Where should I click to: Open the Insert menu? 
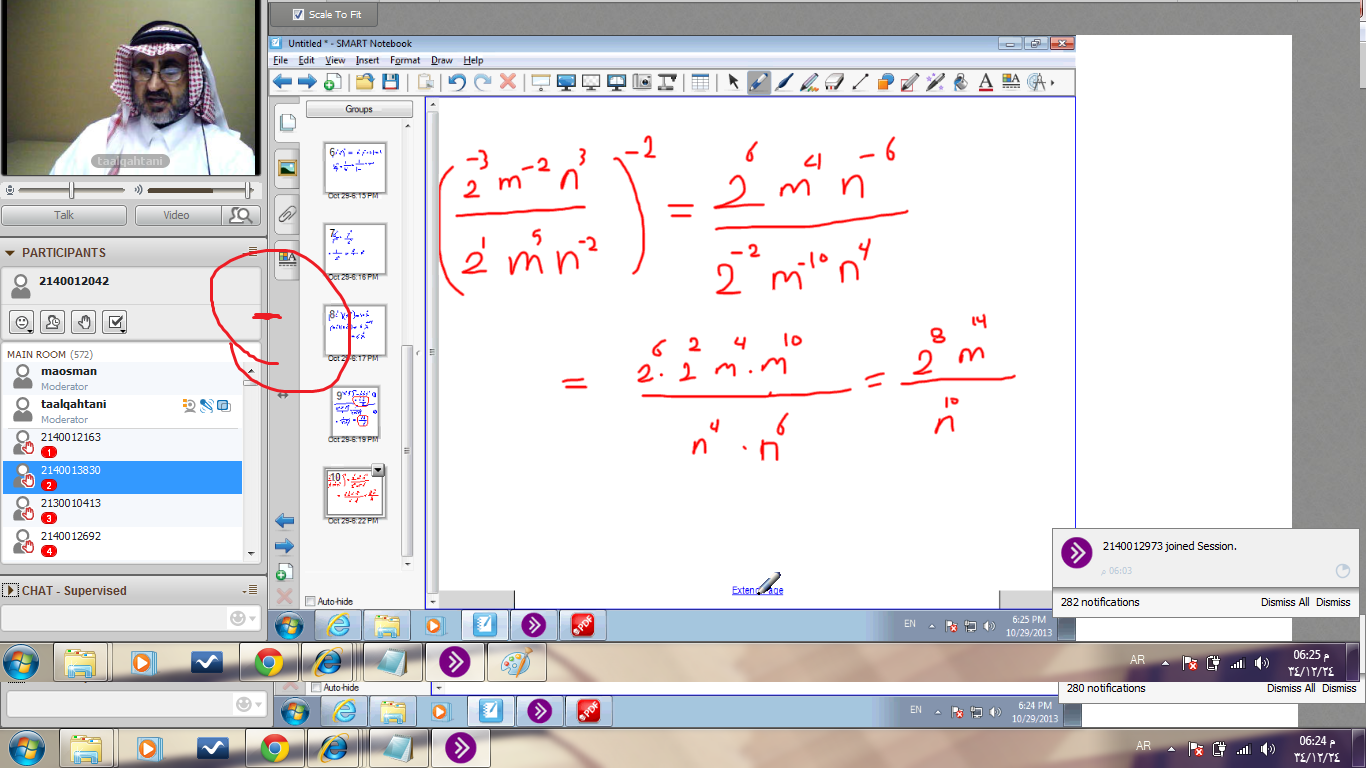pos(367,60)
